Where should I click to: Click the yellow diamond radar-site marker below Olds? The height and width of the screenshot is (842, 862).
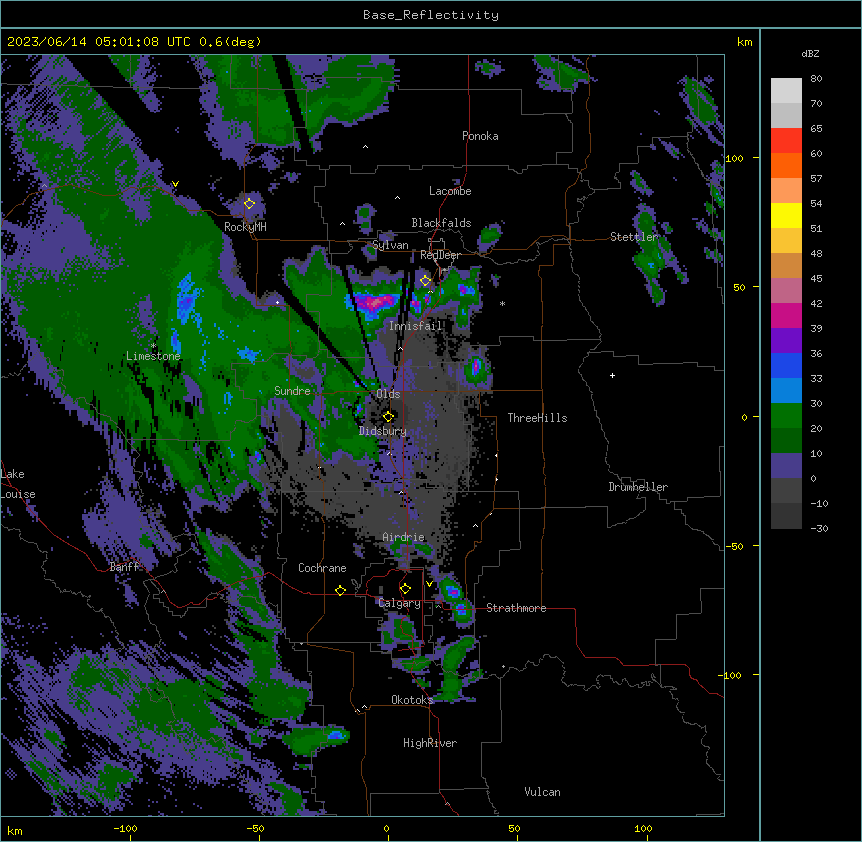point(388,417)
